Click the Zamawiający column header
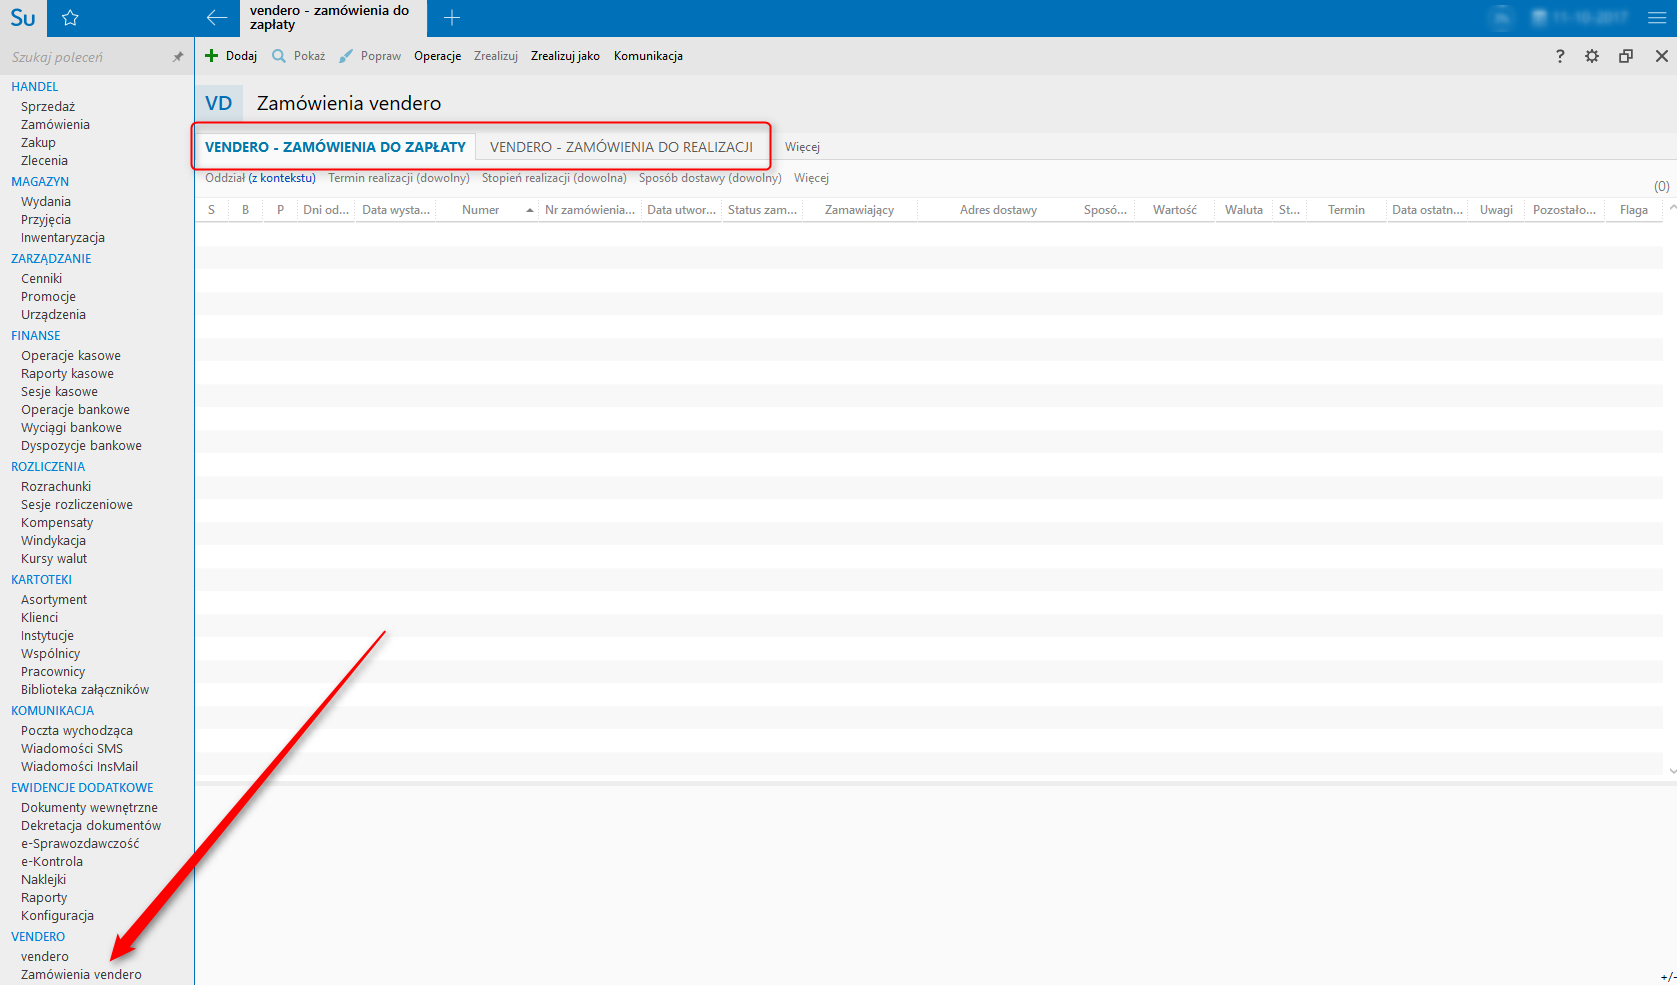The width and height of the screenshot is (1677, 985). click(x=859, y=210)
